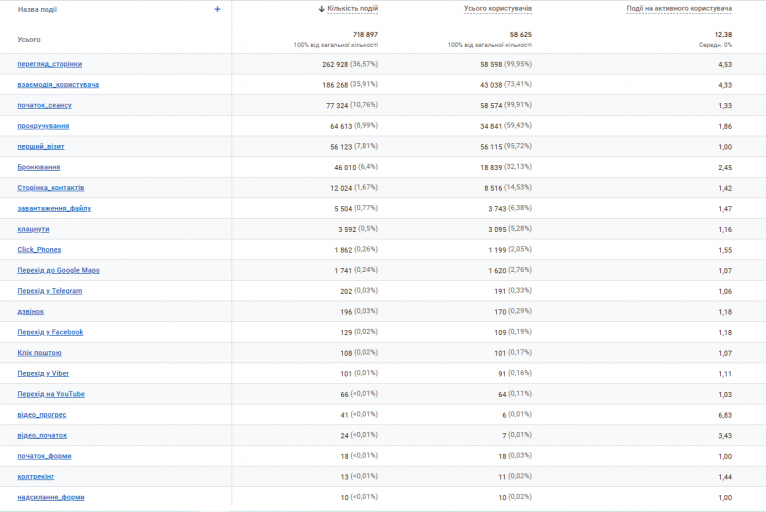Click event count 262 928 in перегляд_сторінки row

tap(335, 64)
